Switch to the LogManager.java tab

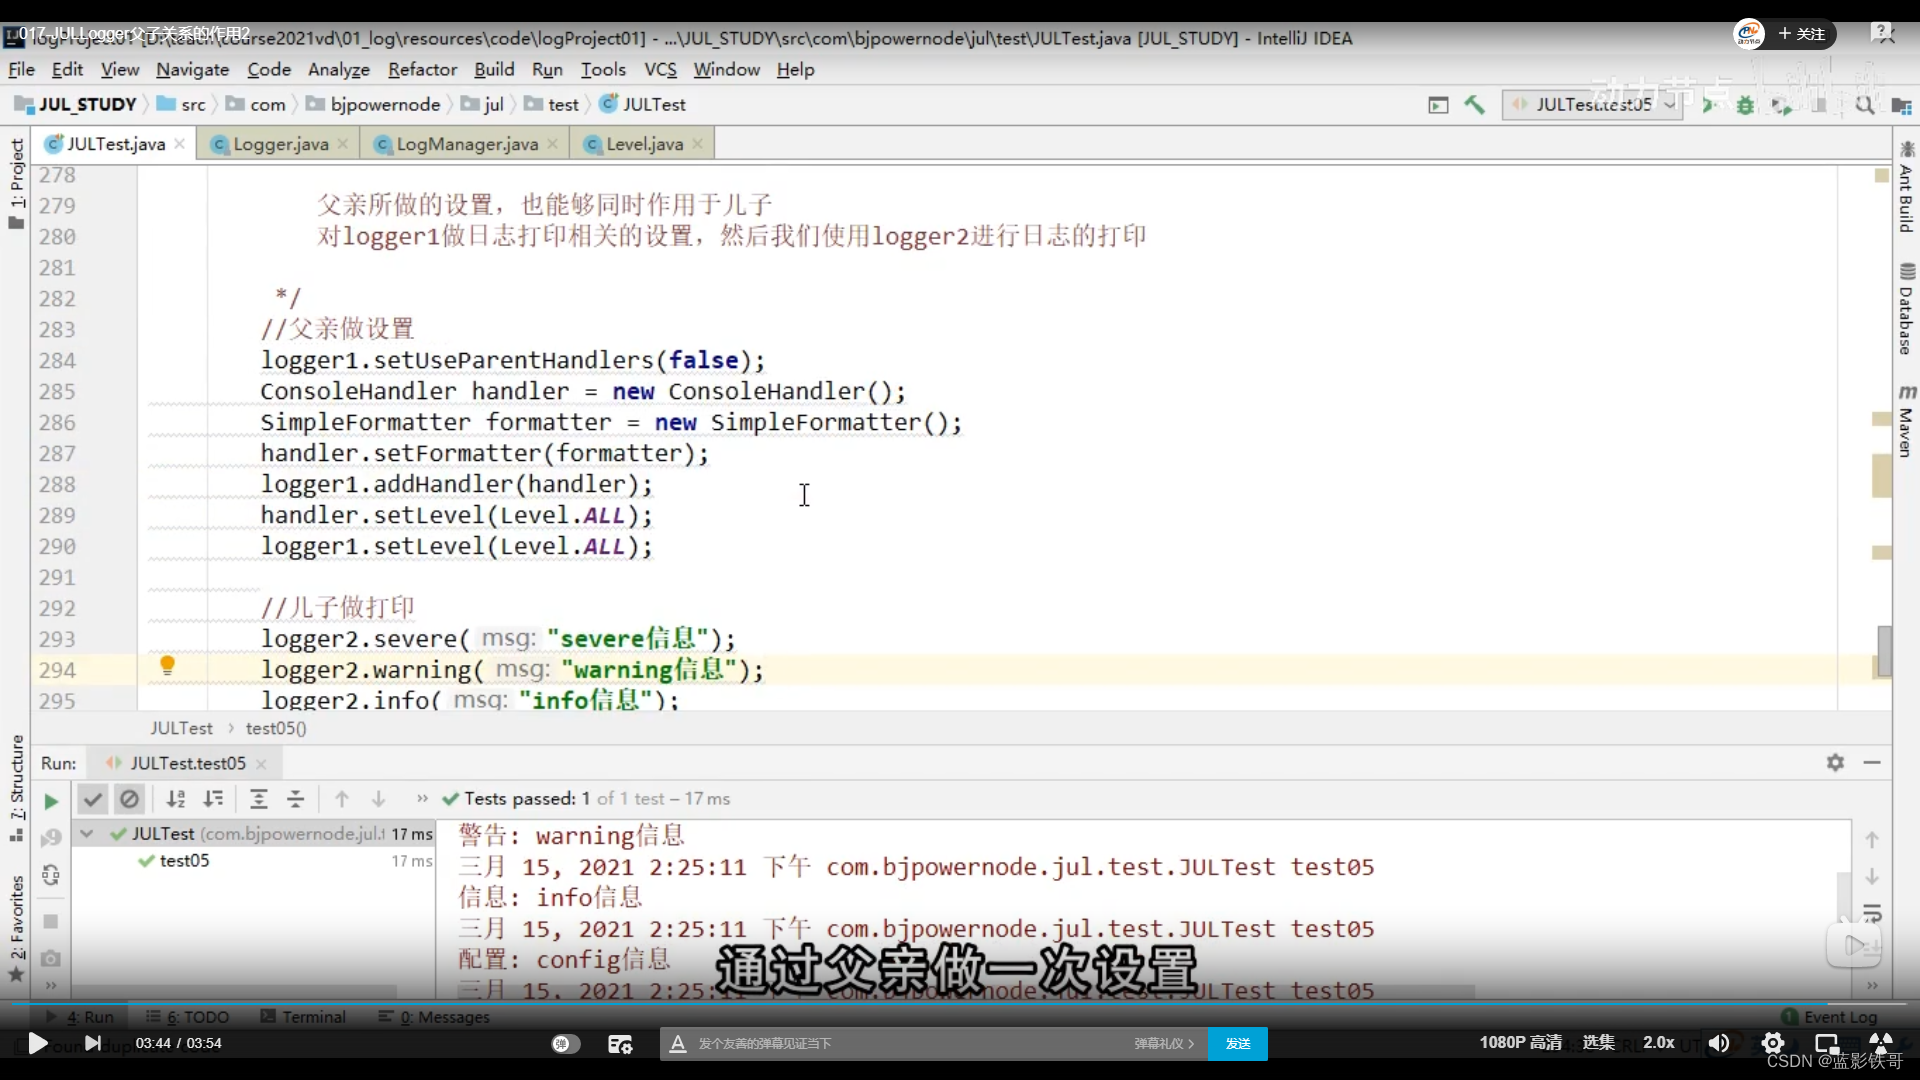click(x=467, y=144)
